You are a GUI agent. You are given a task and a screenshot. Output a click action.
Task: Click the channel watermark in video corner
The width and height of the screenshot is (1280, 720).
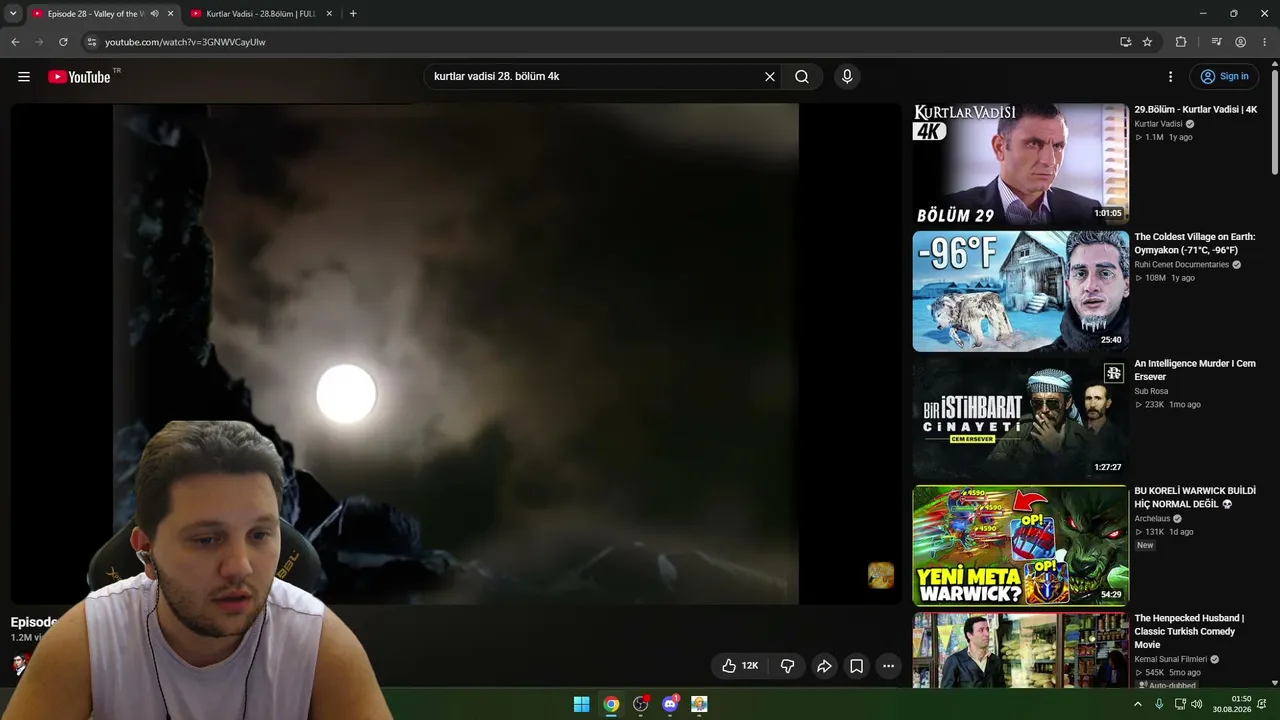coord(881,575)
